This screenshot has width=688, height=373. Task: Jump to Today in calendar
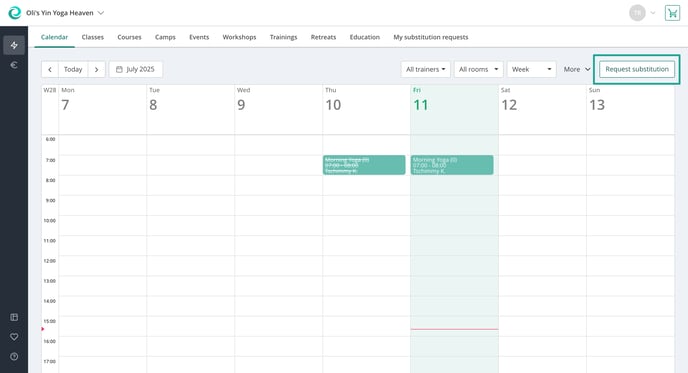(x=73, y=69)
